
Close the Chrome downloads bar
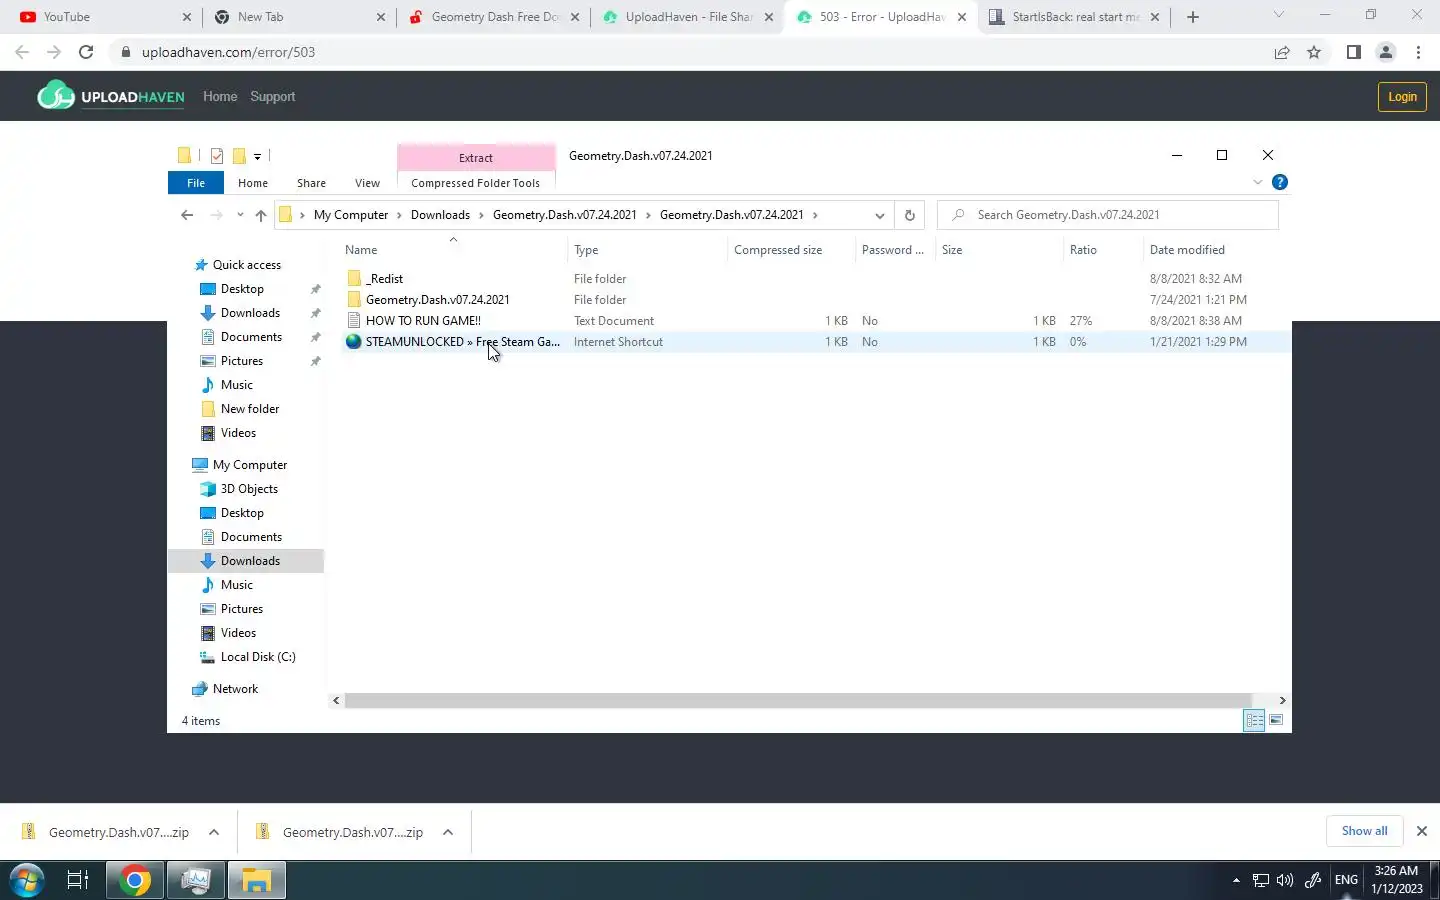click(x=1421, y=831)
